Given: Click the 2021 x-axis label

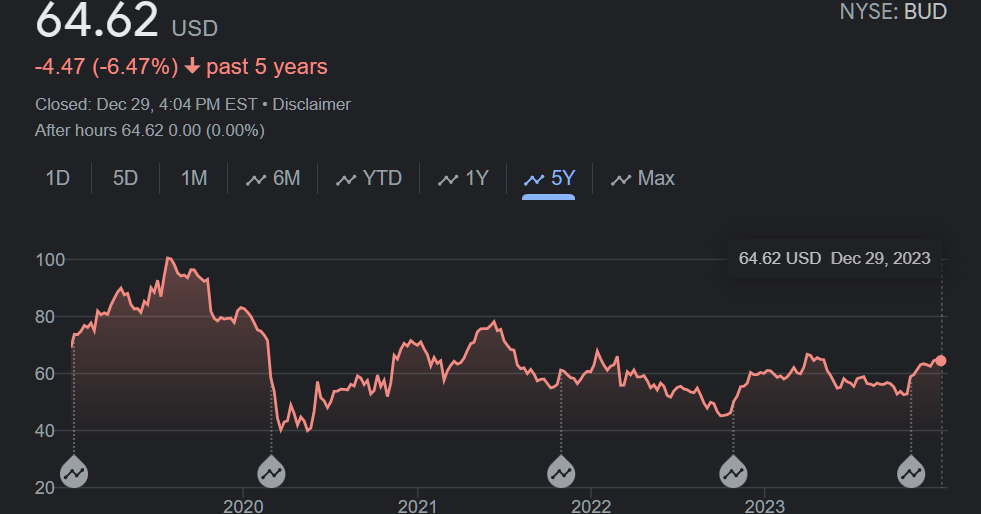Looking at the screenshot, I should 417,505.
